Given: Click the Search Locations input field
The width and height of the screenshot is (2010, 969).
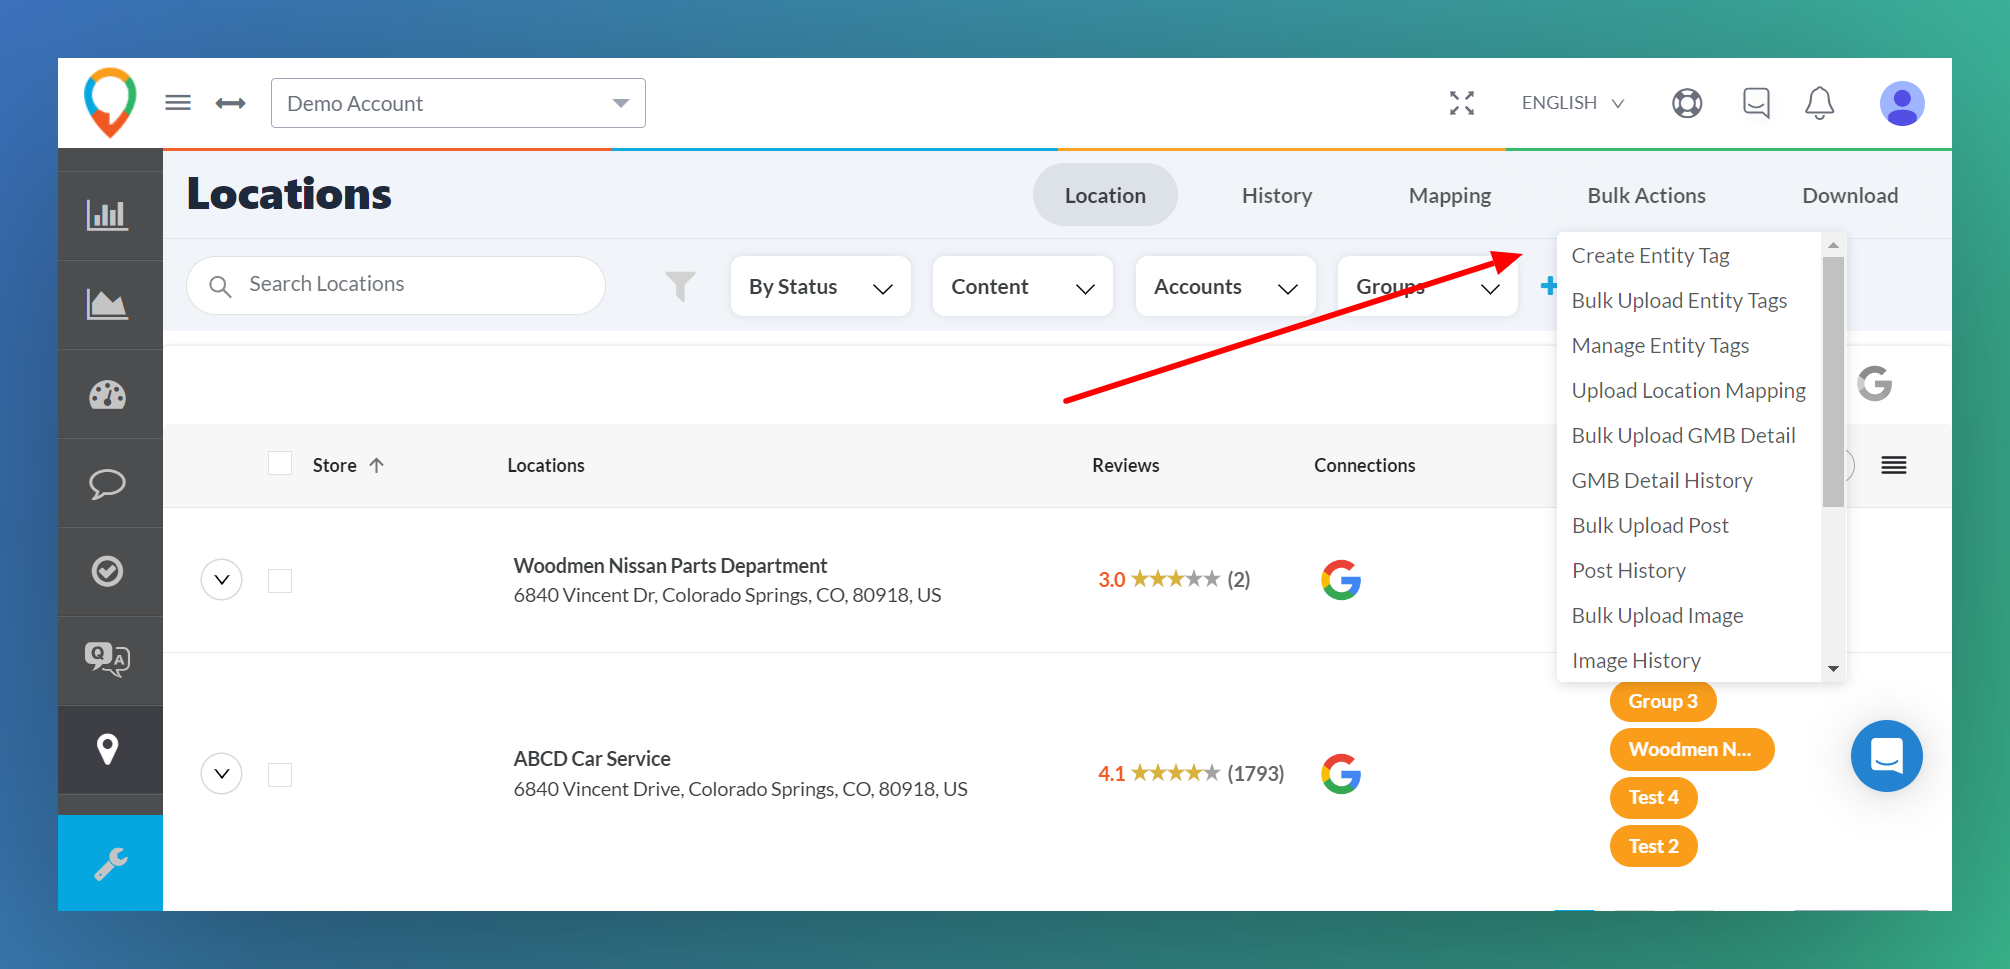Looking at the screenshot, I should click(x=396, y=285).
